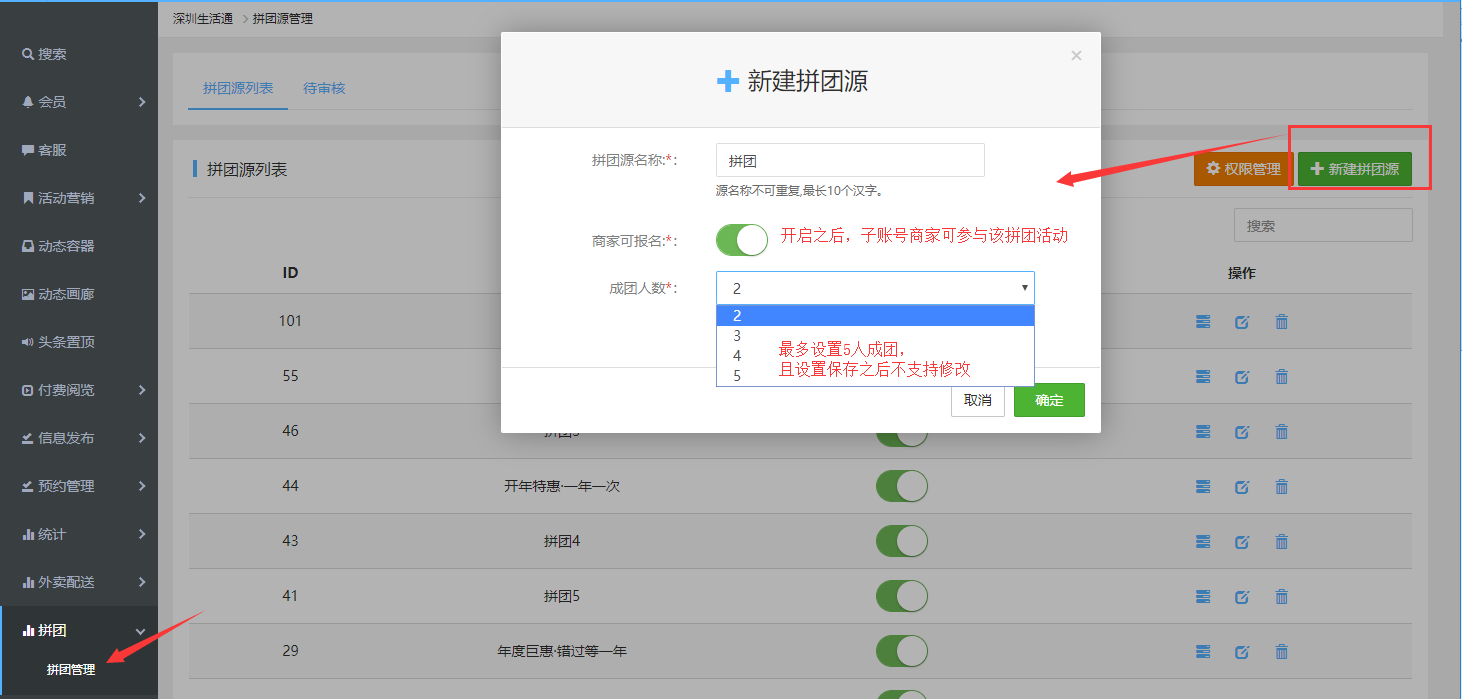Click the 取消 button
This screenshot has height=699, width=1462.
pos(977,400)
